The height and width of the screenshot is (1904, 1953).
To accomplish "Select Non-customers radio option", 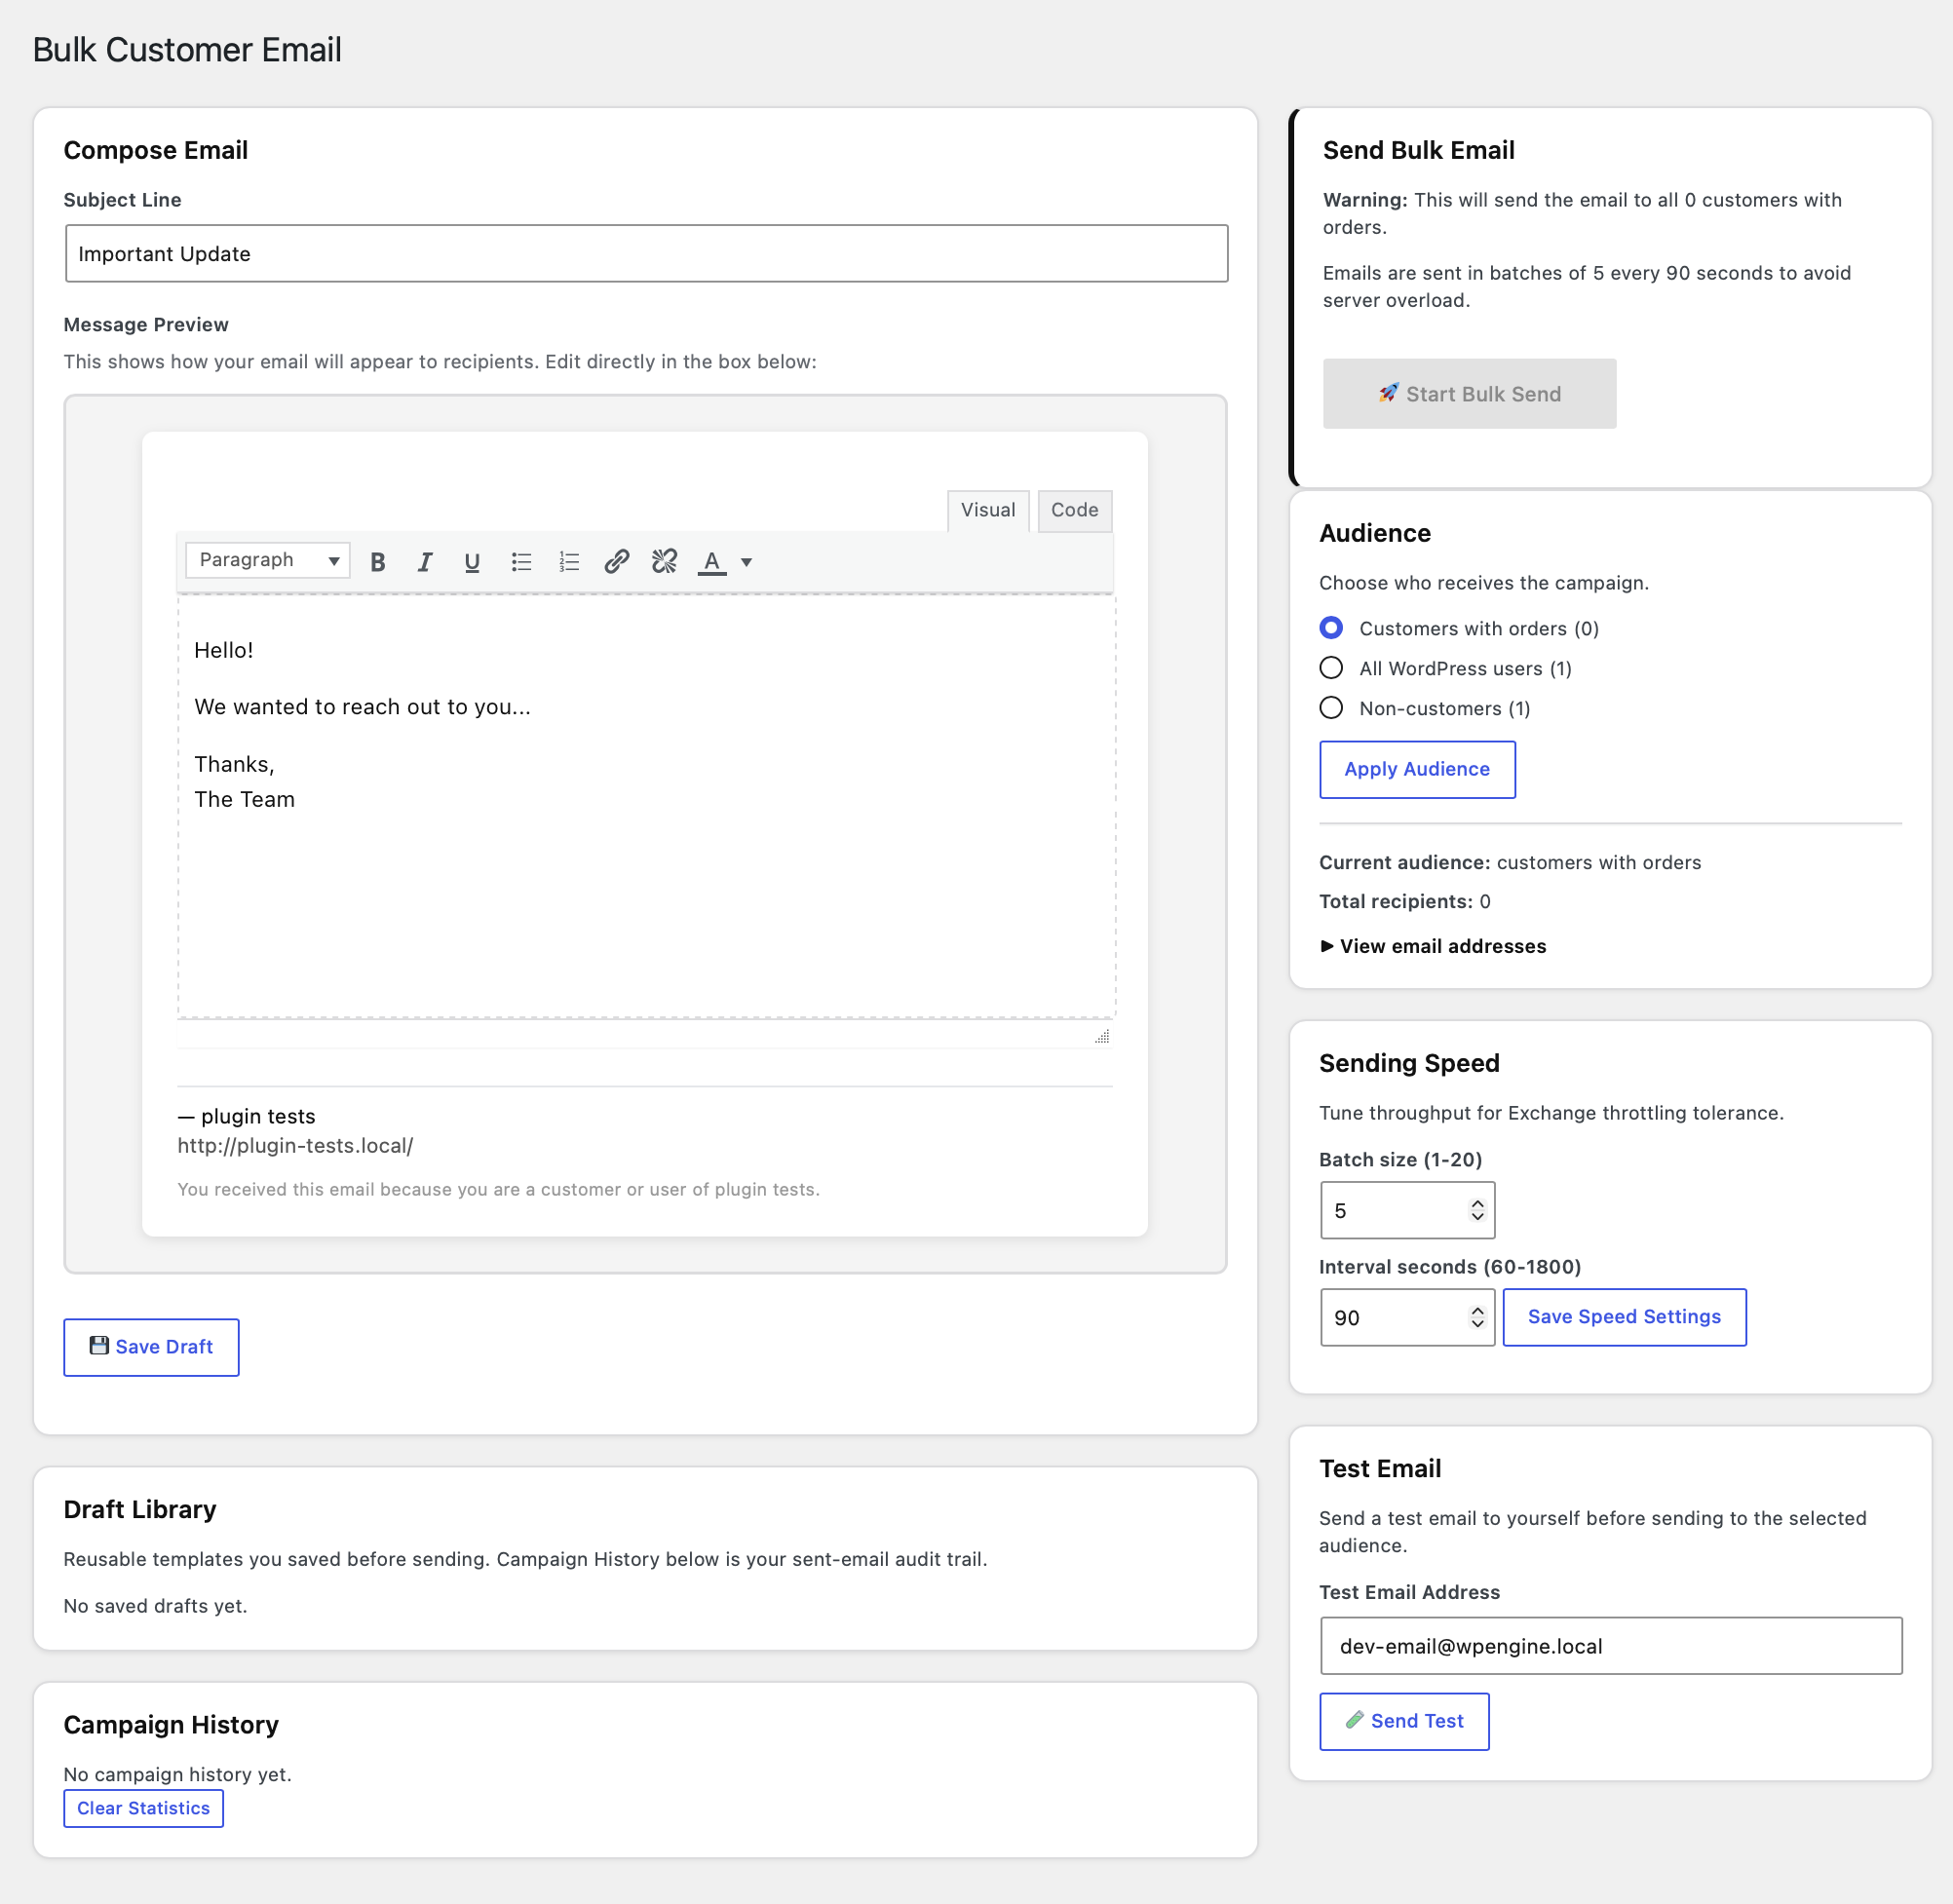I will click(1331, 708).
